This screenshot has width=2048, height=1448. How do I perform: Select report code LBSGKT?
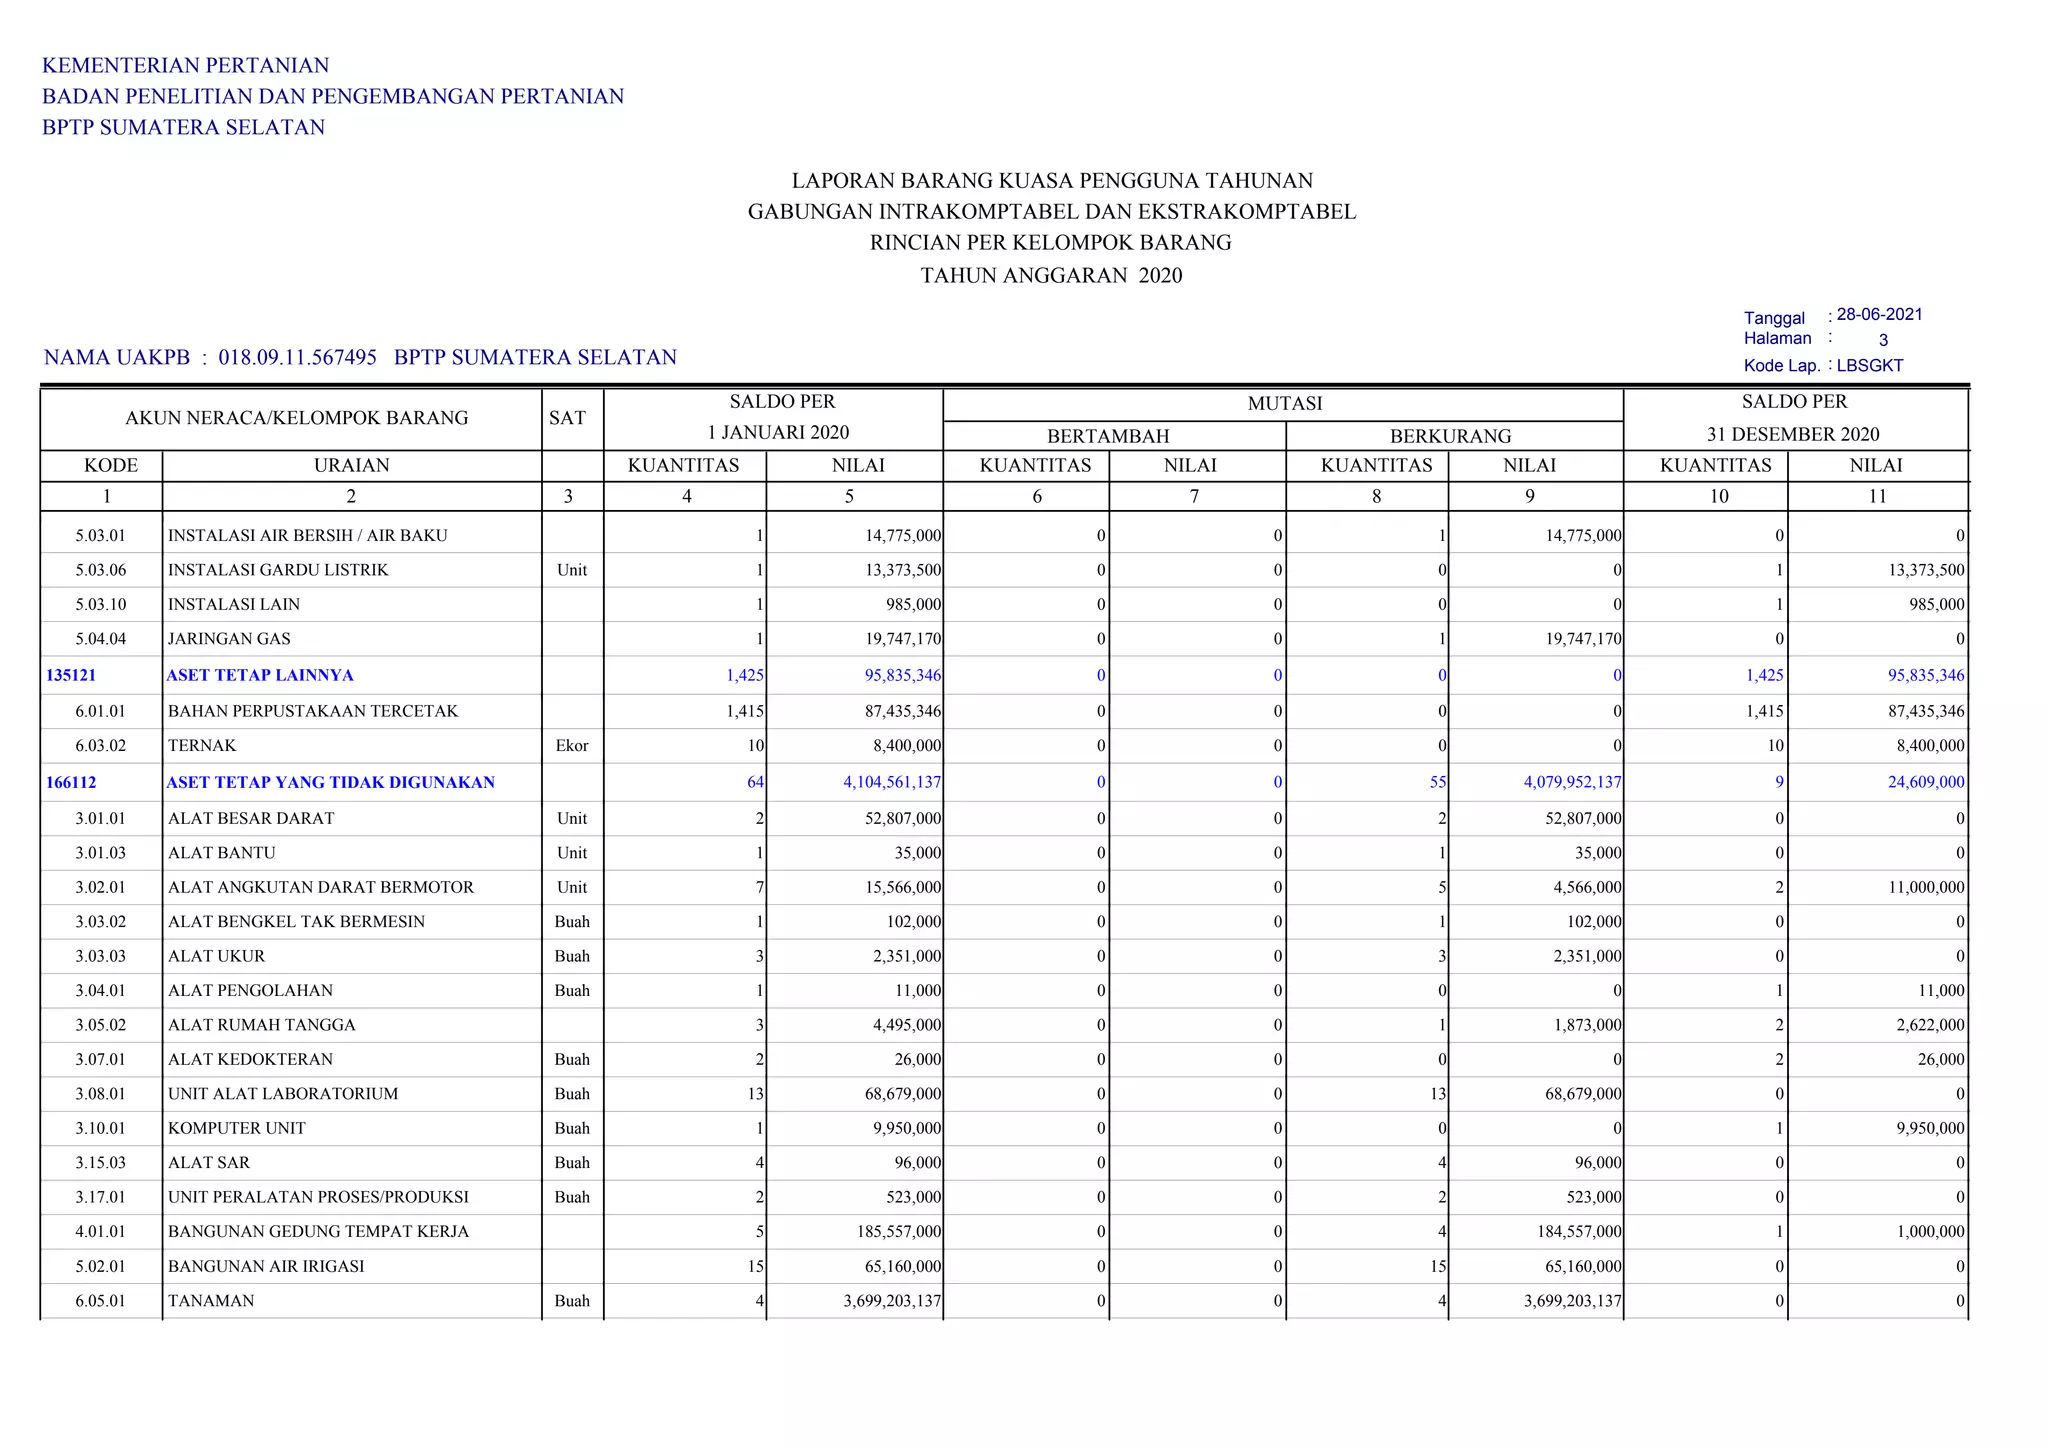[x=1869, y=365]
